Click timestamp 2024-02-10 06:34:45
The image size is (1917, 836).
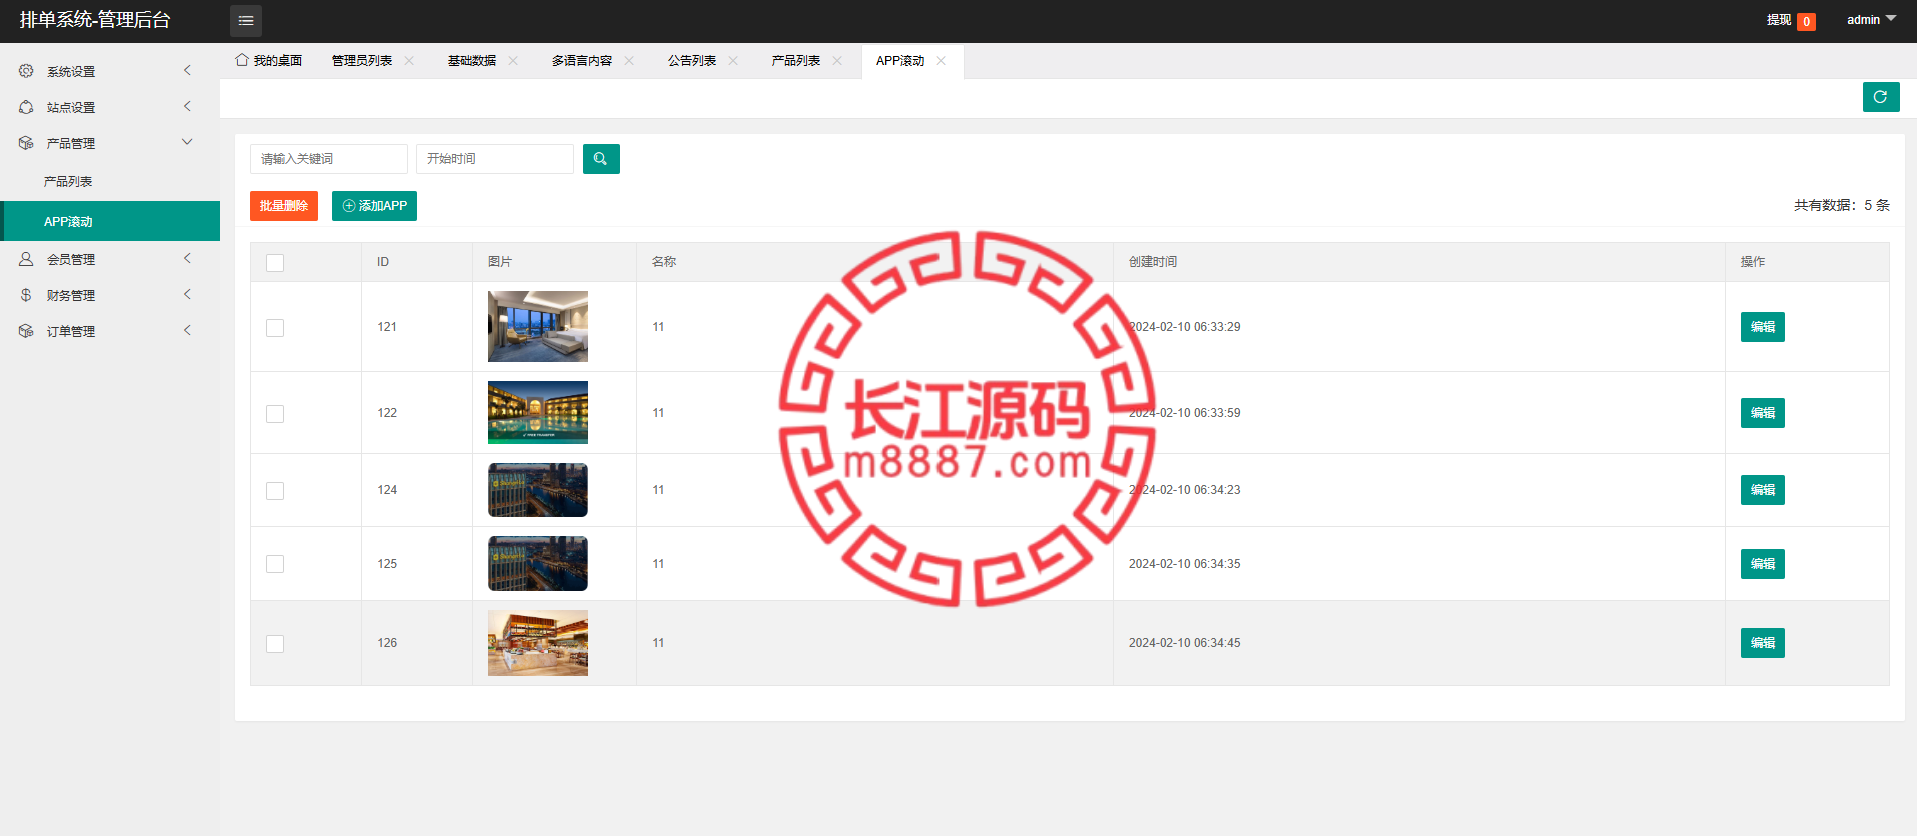1185,643
